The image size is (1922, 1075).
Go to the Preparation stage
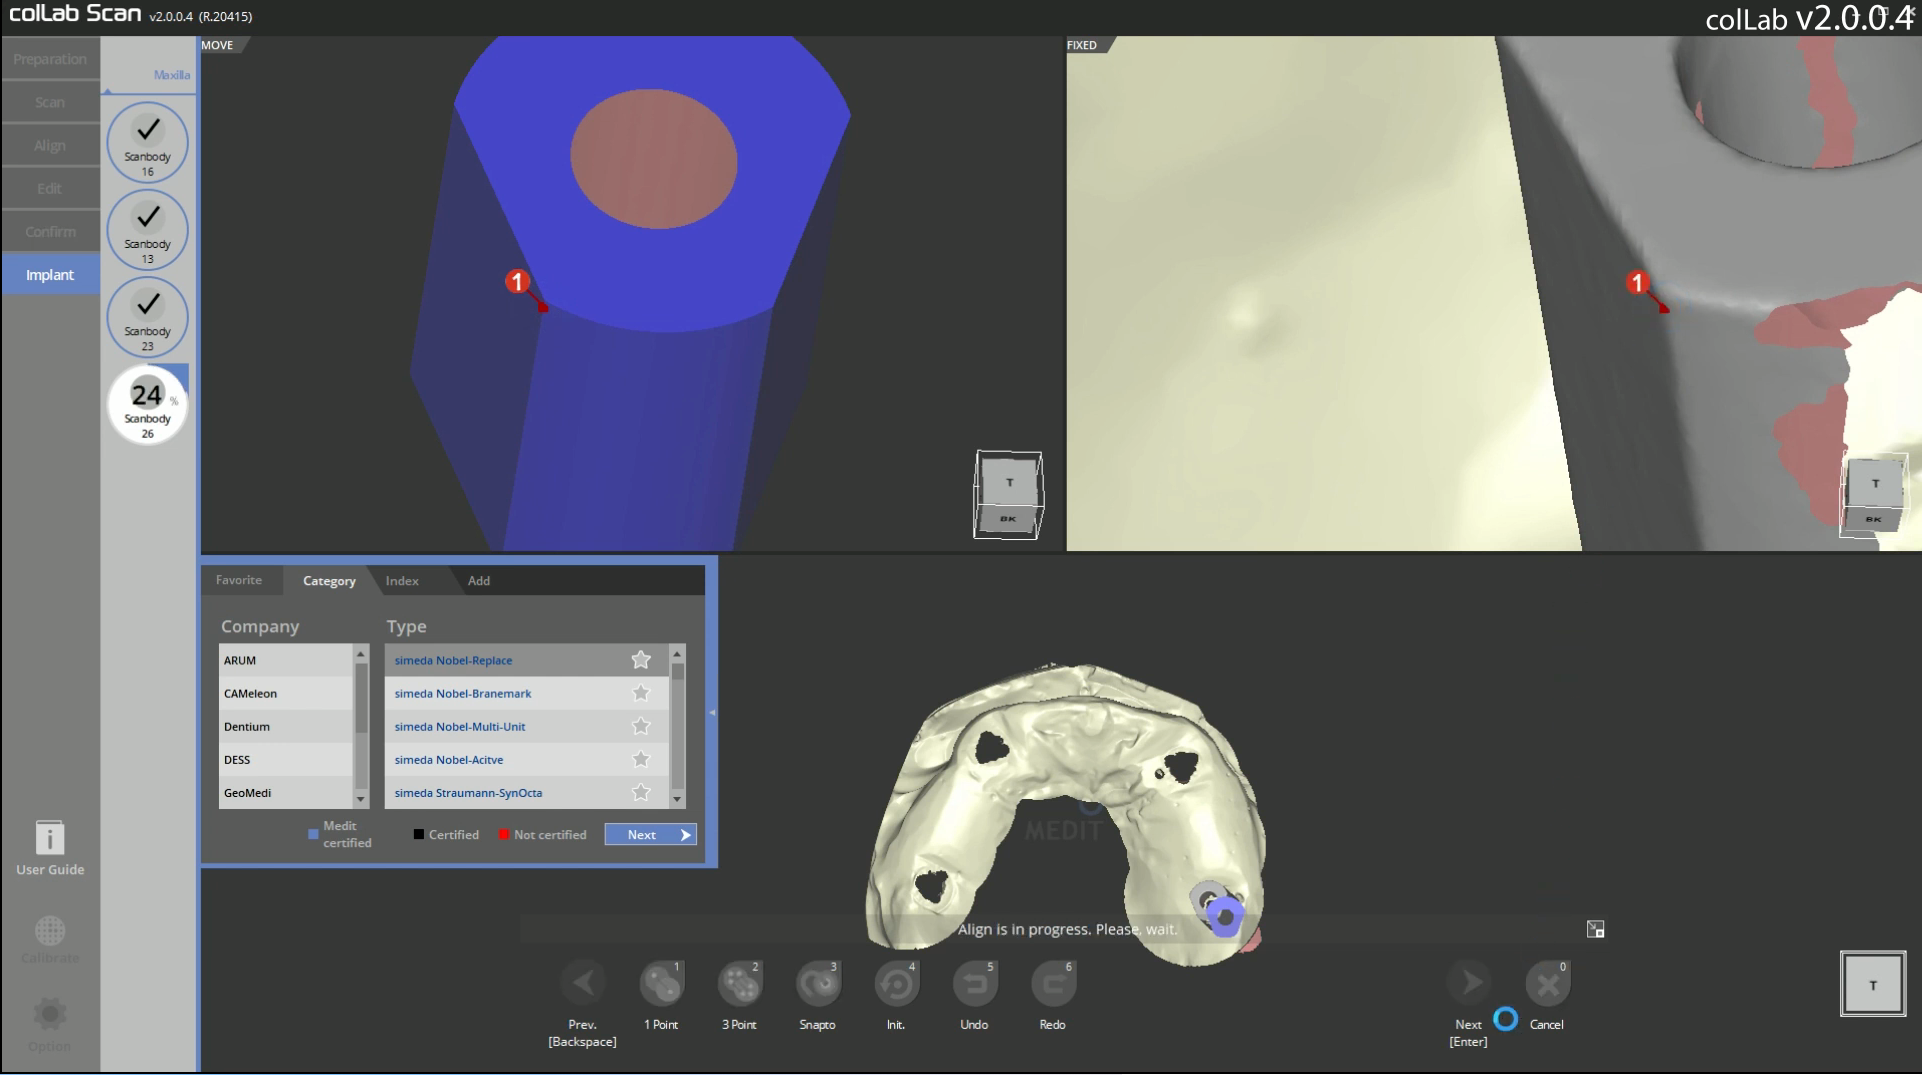point(50,59)
